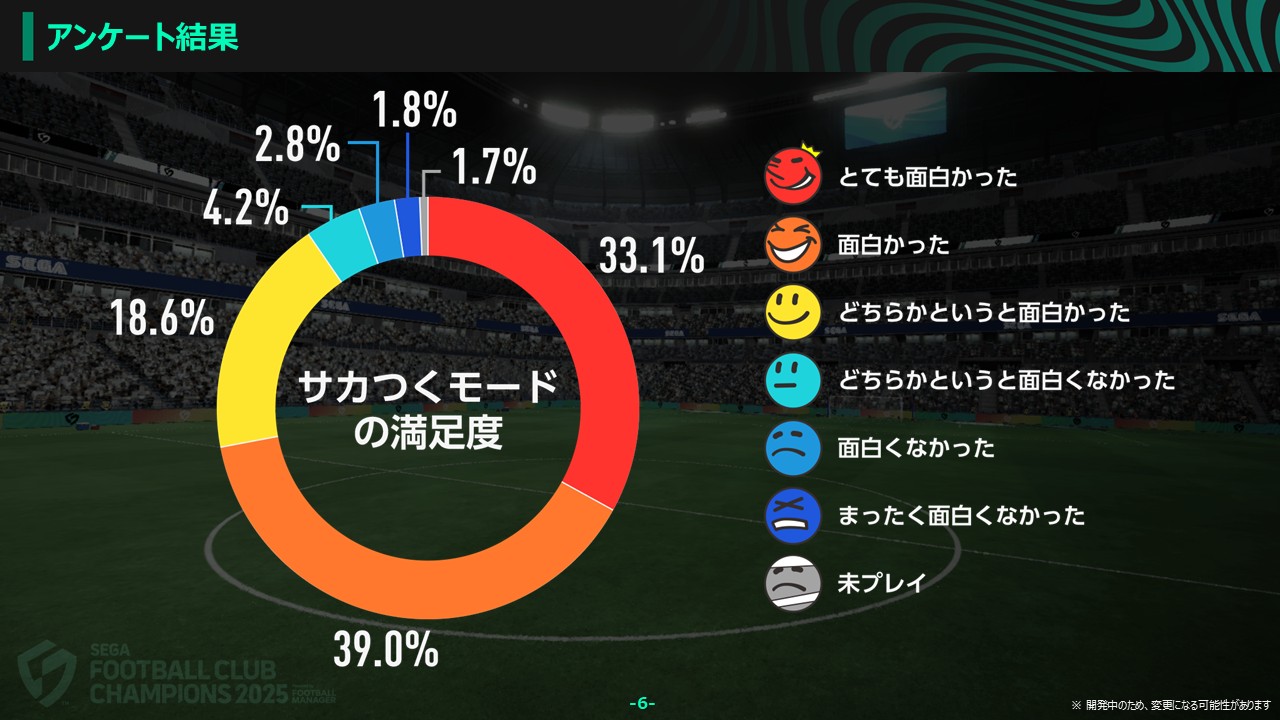Select the gray 未プレイ face icon
The height and width of the screenshot is (720, 1280).
pos(792,583)
